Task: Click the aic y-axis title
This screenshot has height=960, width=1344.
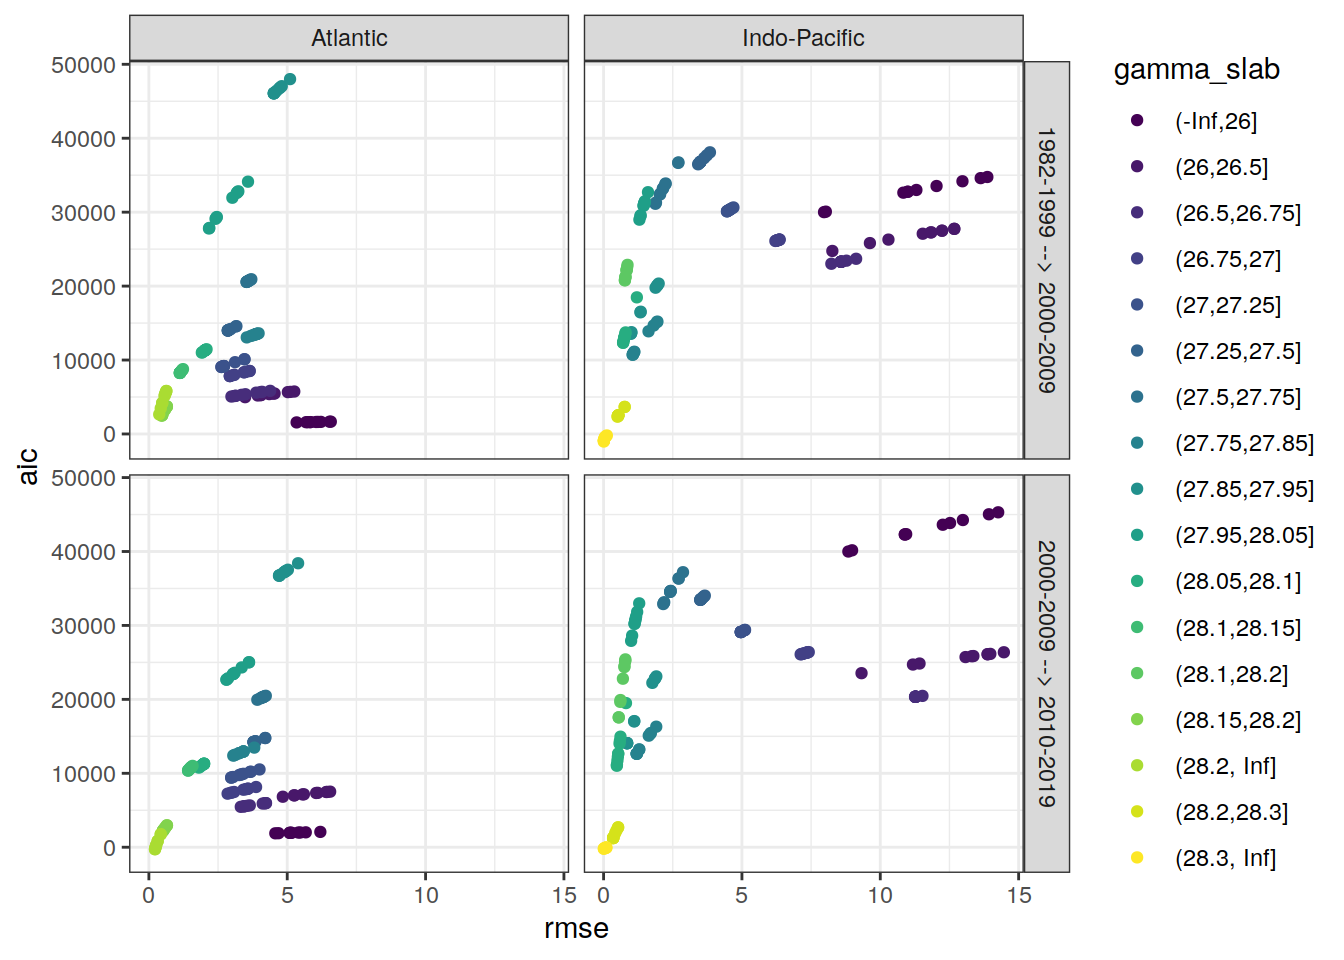Action: tap(28, 466)
